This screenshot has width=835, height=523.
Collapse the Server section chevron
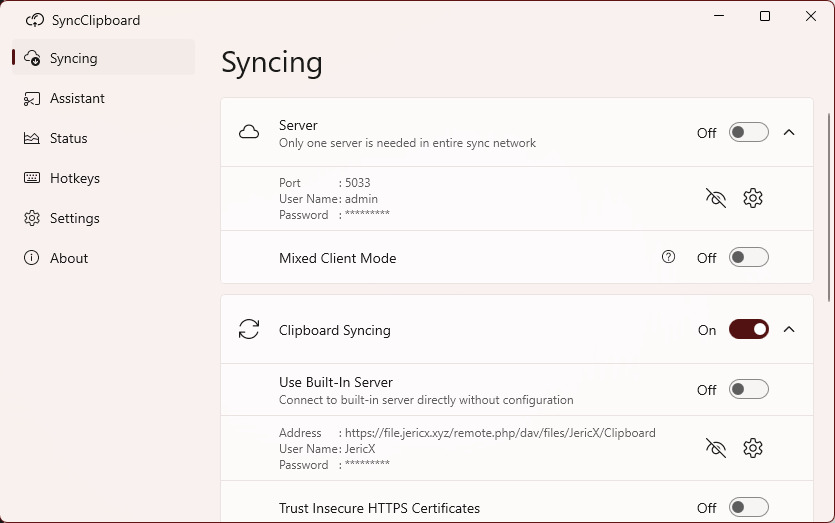(x=789, y=132)
